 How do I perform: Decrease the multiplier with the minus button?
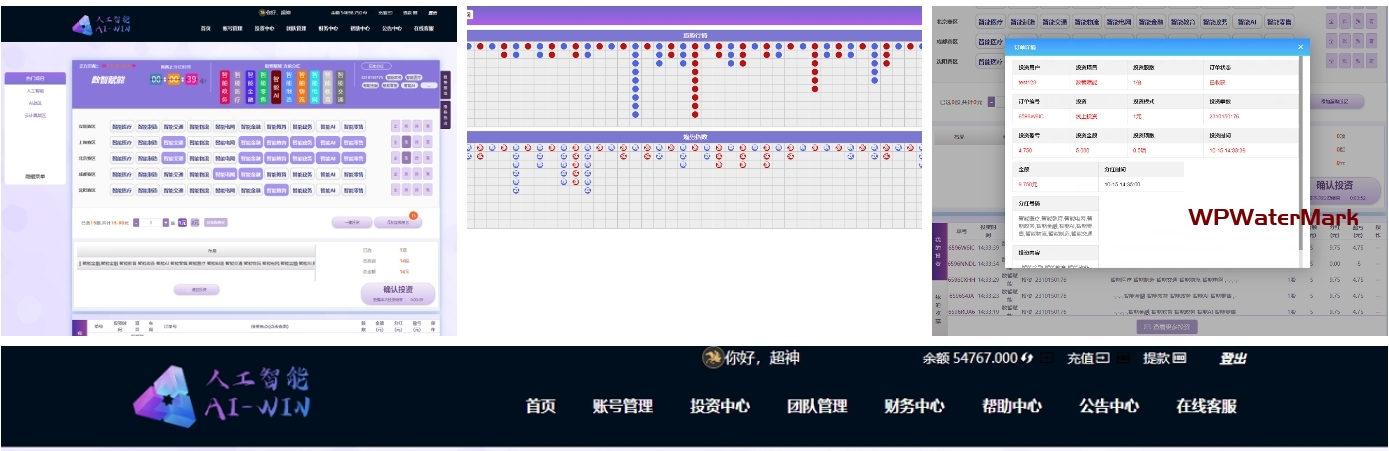tap(136, 222)
